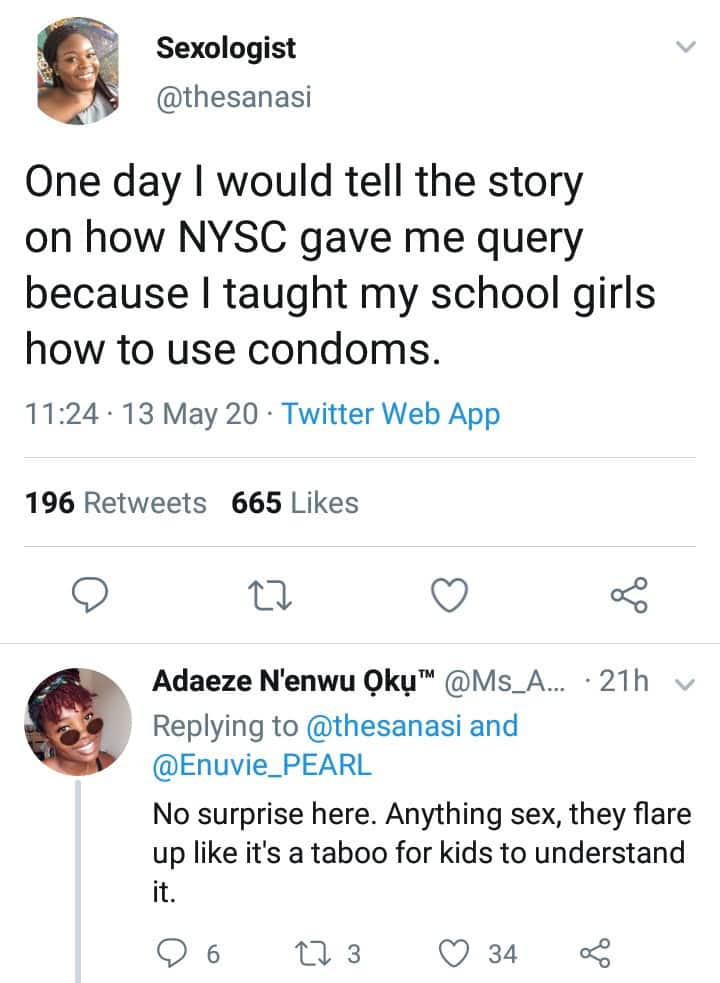Like the main tweet with heart icon
Screen dimensions: 720x983
(450, 595)
